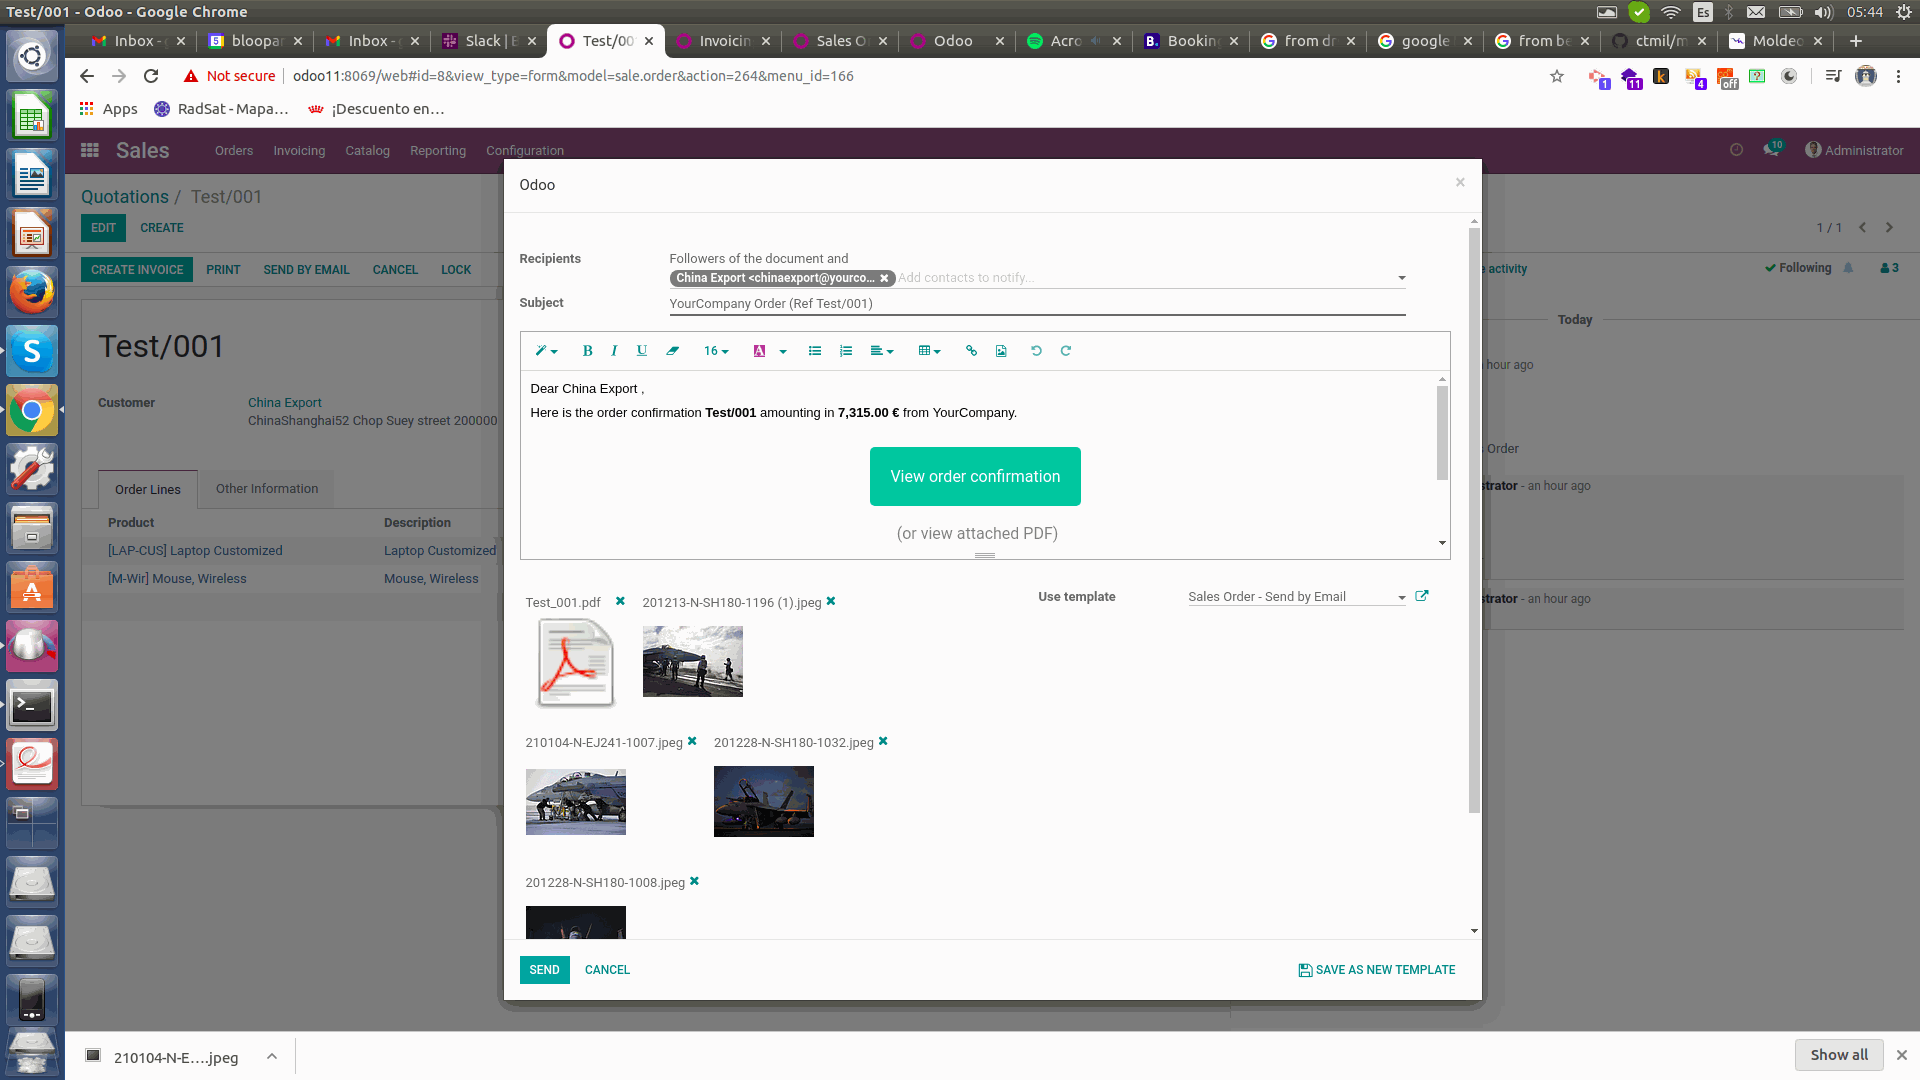1920x1080 pixels.
Task: Open Use template dropdown
Action: (1296, 597)
